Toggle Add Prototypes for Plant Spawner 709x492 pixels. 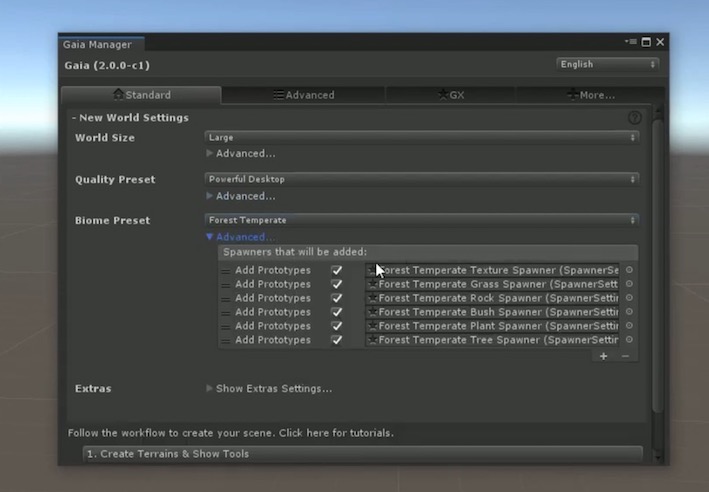[x=337, y=326]
